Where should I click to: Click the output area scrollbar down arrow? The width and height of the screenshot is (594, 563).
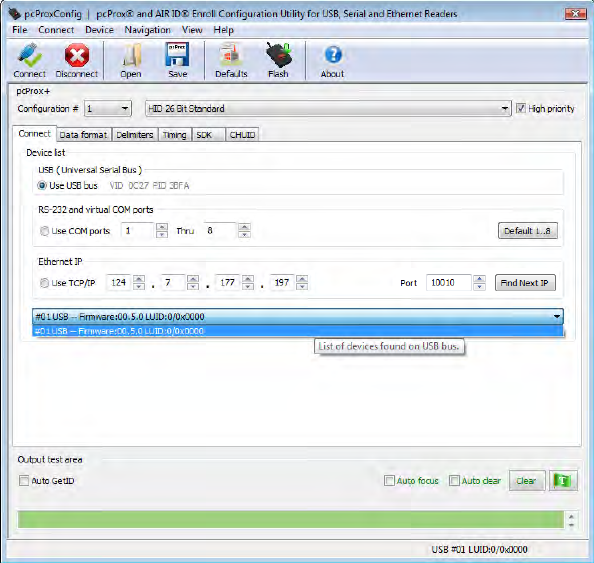click(x=571, y=525)
